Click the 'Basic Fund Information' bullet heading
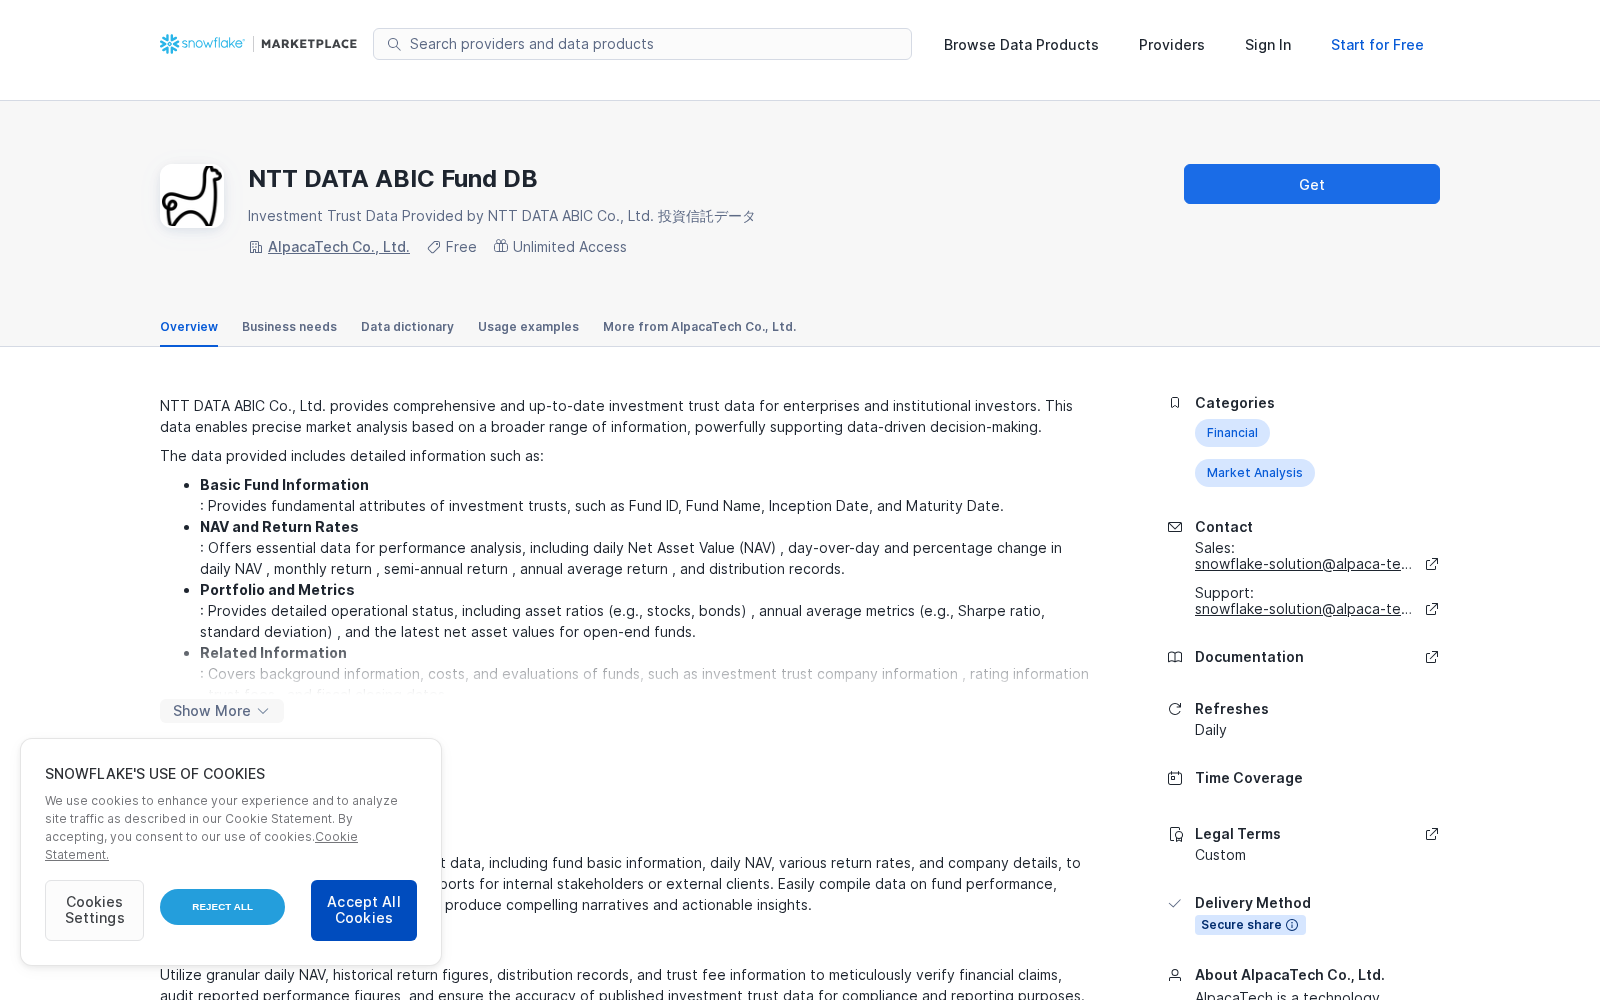This screenshot has width=1600, height=1000. [x=284, y=485]
